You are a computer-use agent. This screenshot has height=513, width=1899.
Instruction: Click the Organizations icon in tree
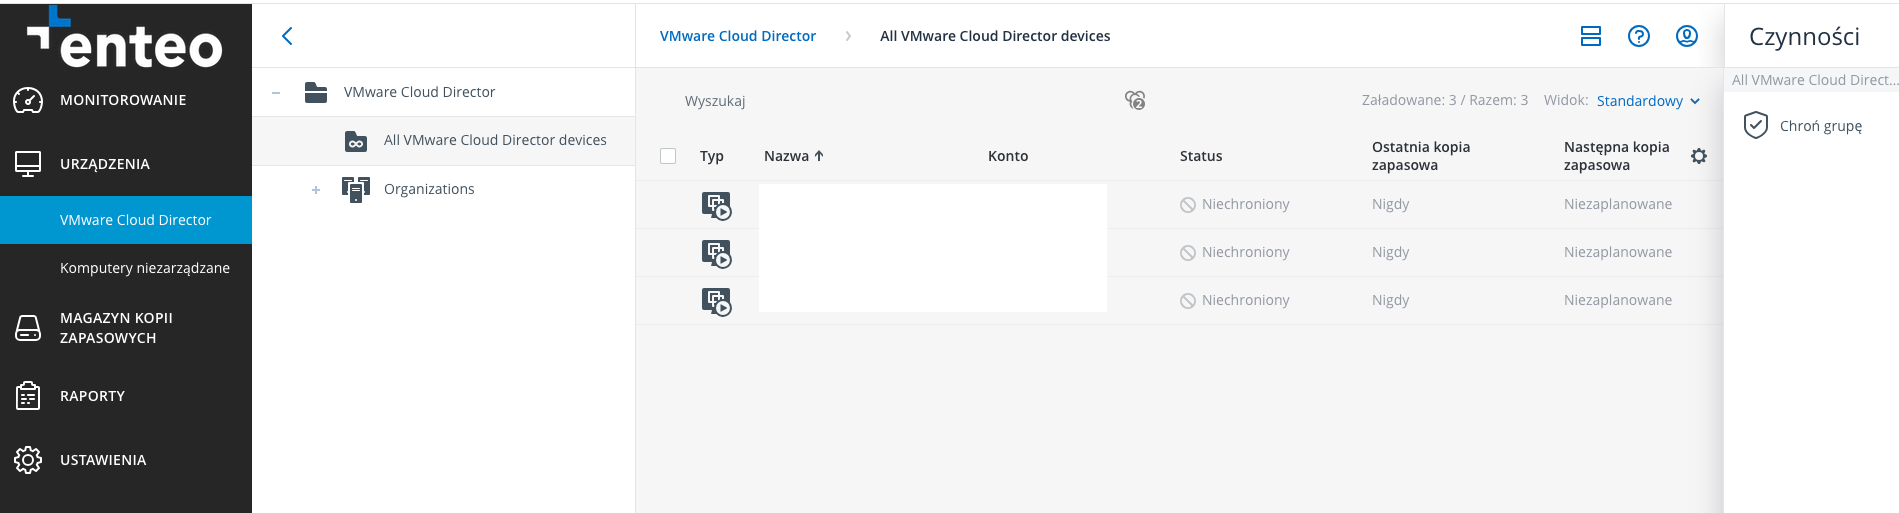(356, 189)
